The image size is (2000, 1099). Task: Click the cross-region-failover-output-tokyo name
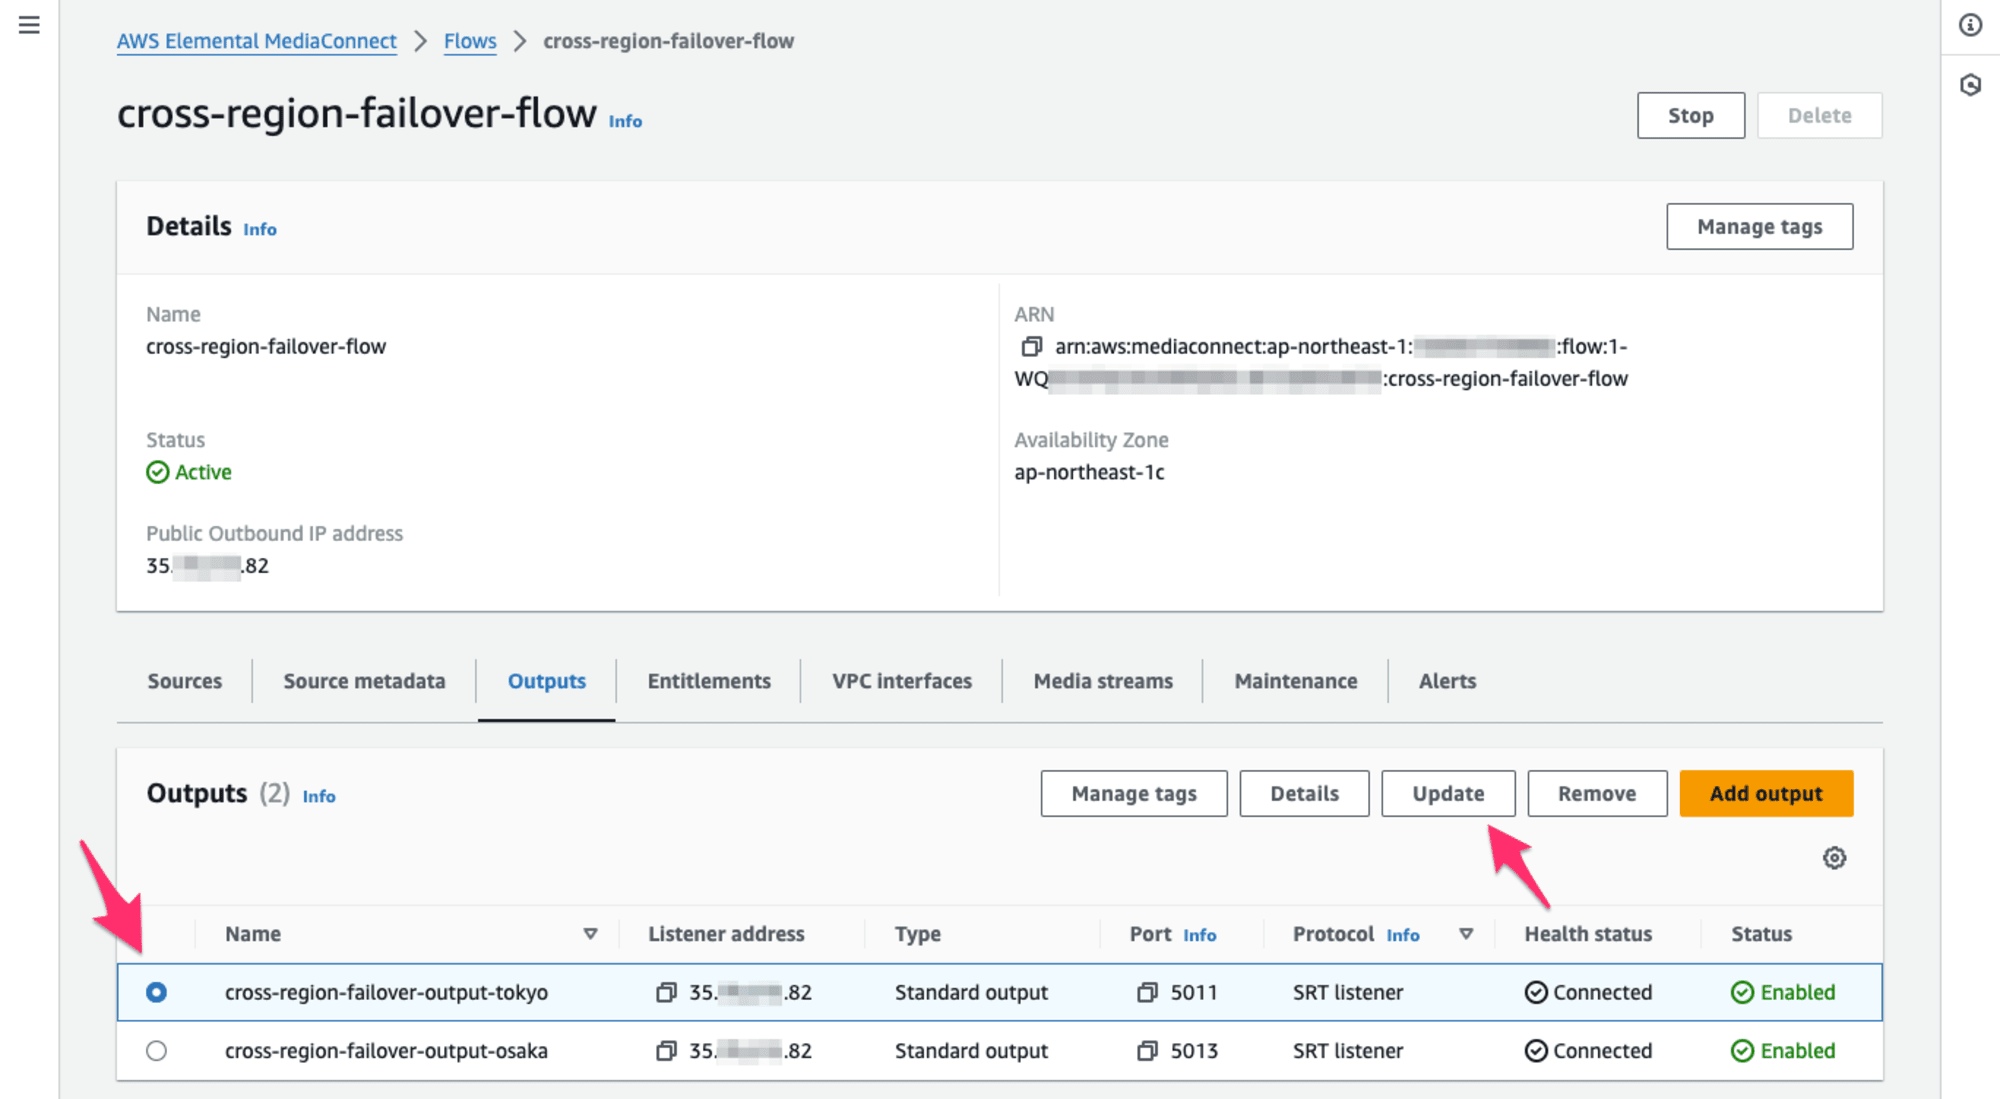386,993
